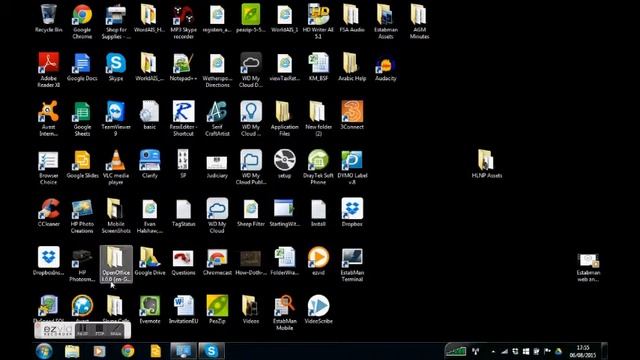Select the Browser Choice icon
This screenshot has height=360, width=640.
pos(49,167)
